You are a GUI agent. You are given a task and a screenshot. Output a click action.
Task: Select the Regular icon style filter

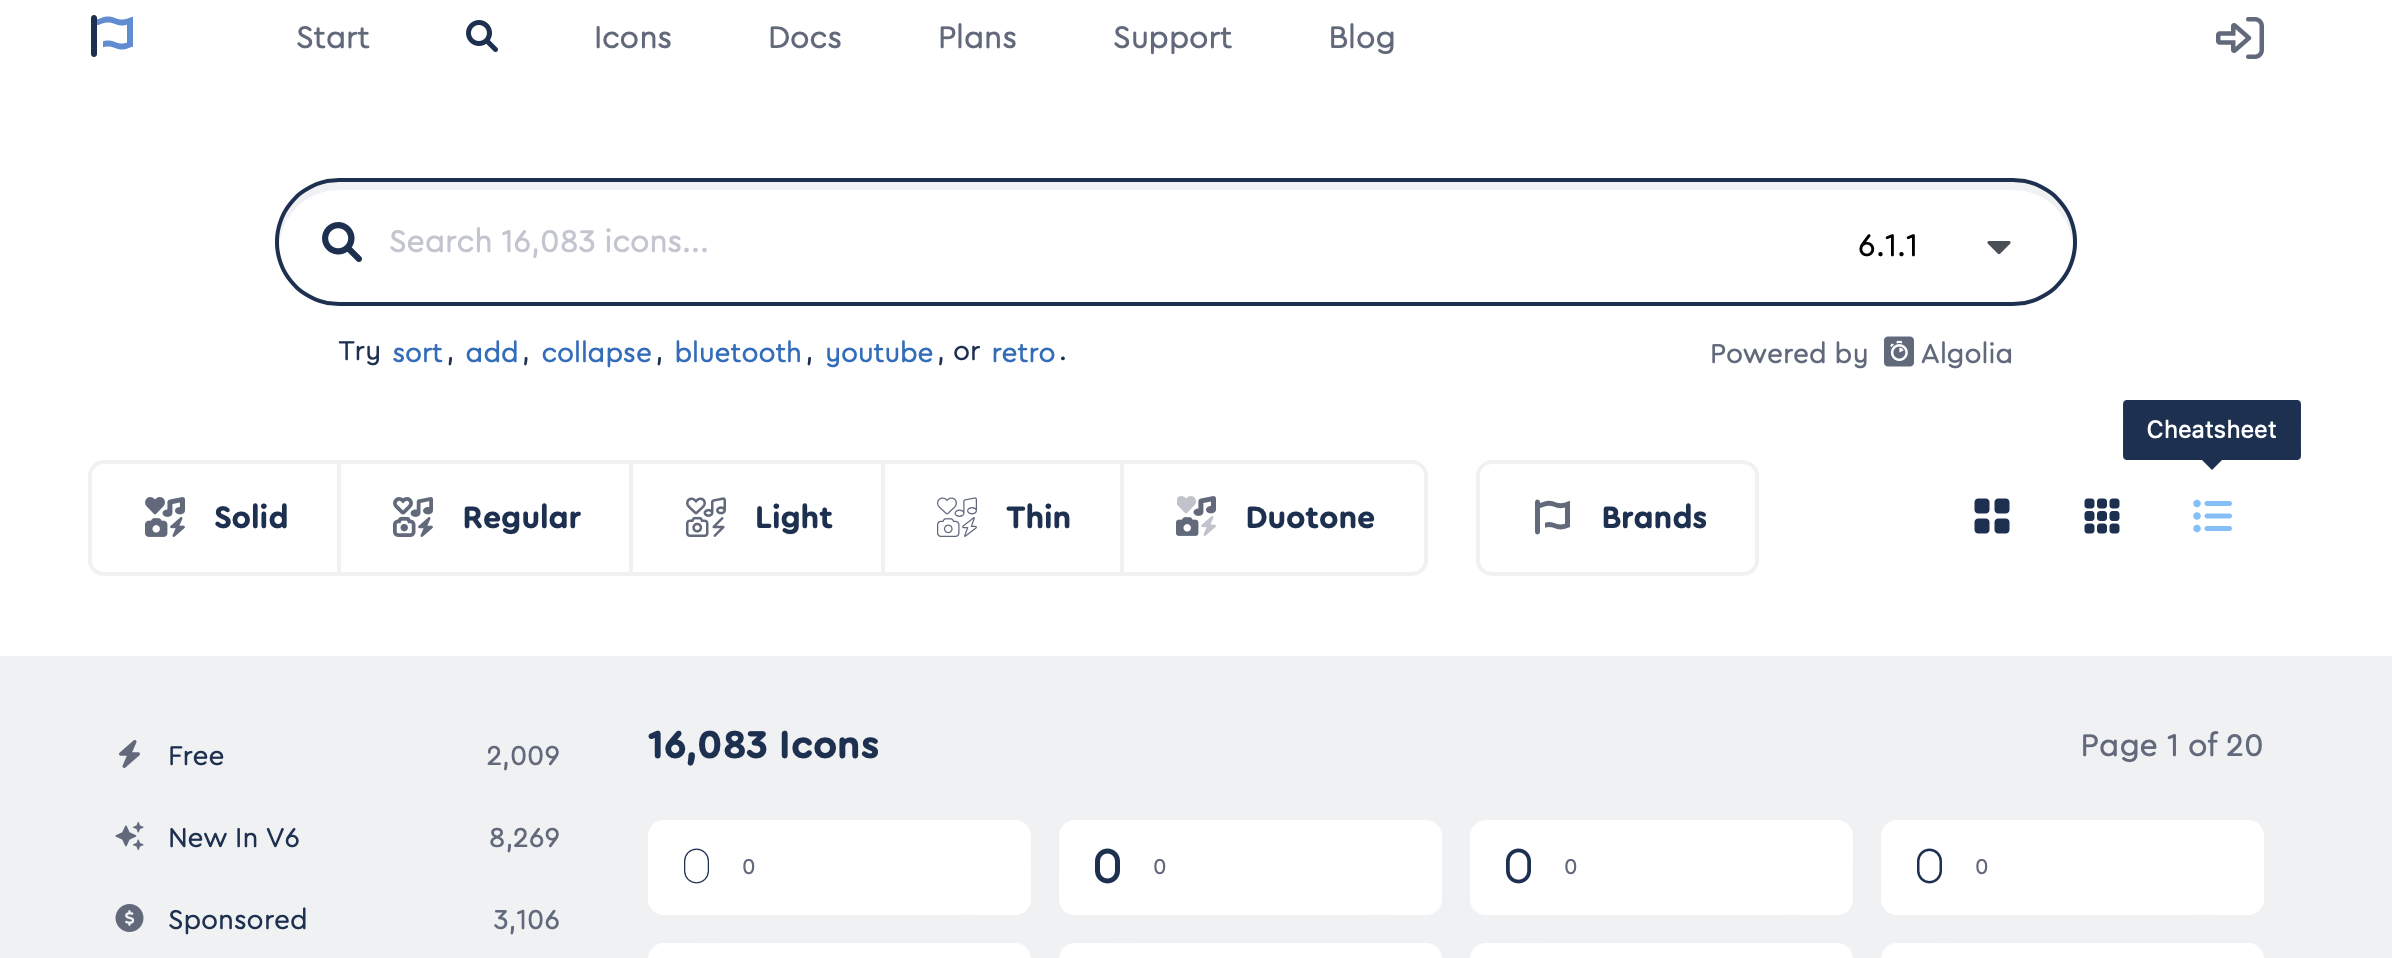click(x=485, y=517)
